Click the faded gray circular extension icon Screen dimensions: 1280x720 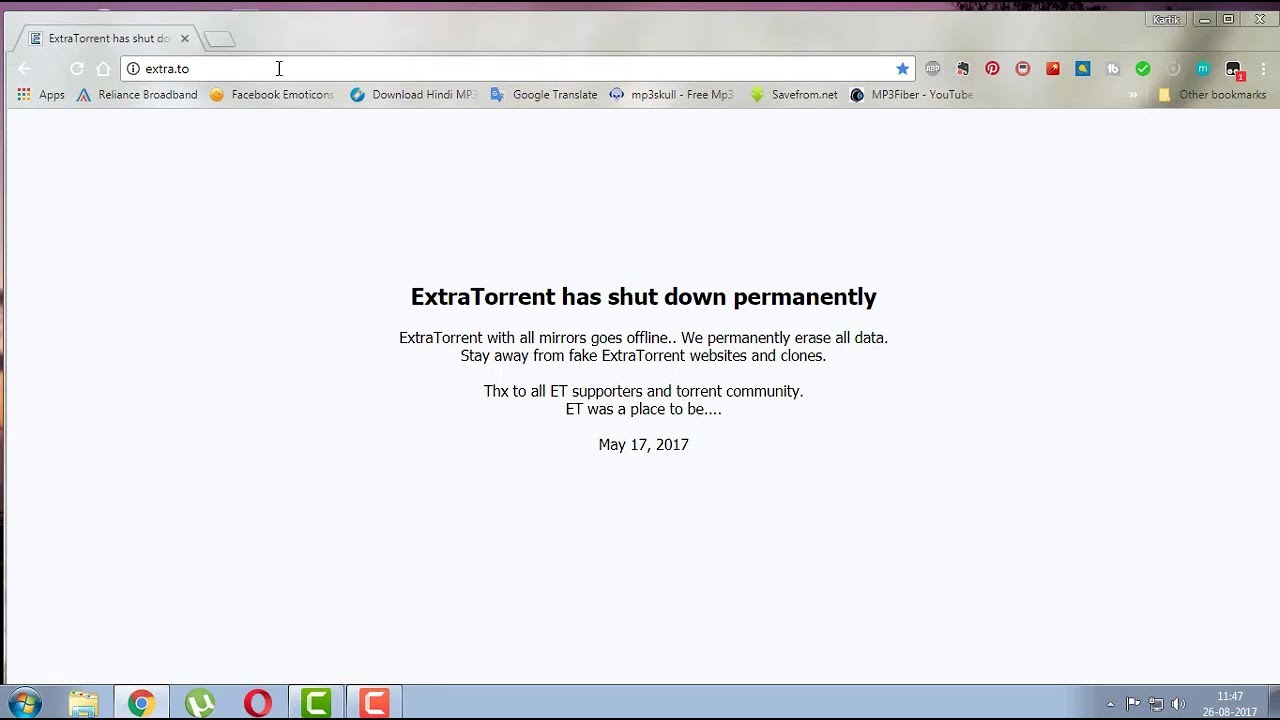point(1173,69)
